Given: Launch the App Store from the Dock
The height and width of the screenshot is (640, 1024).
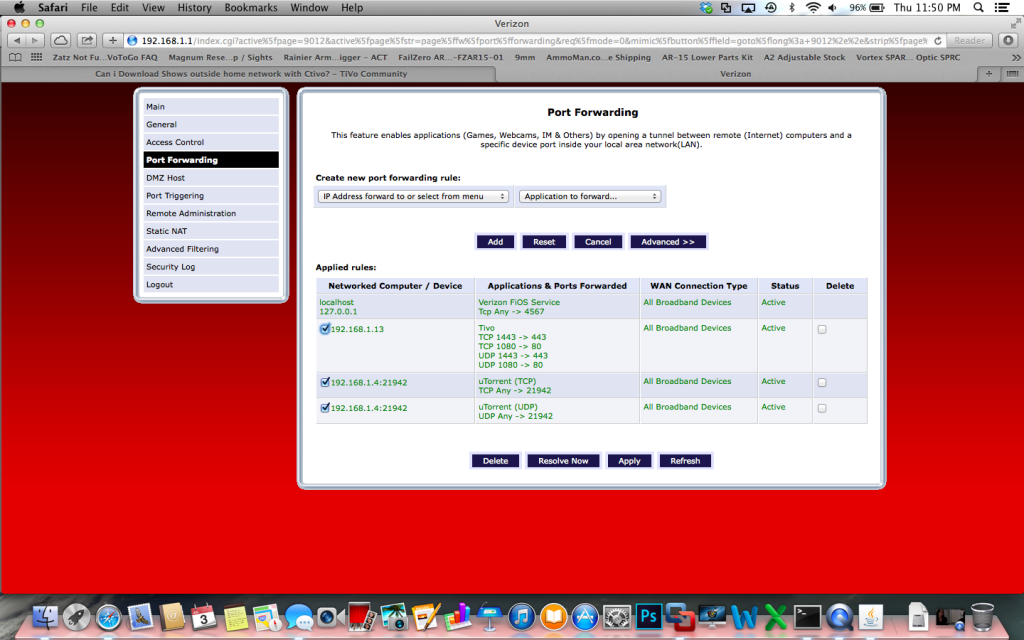Looking at the screenshot, I should point(585,616).
